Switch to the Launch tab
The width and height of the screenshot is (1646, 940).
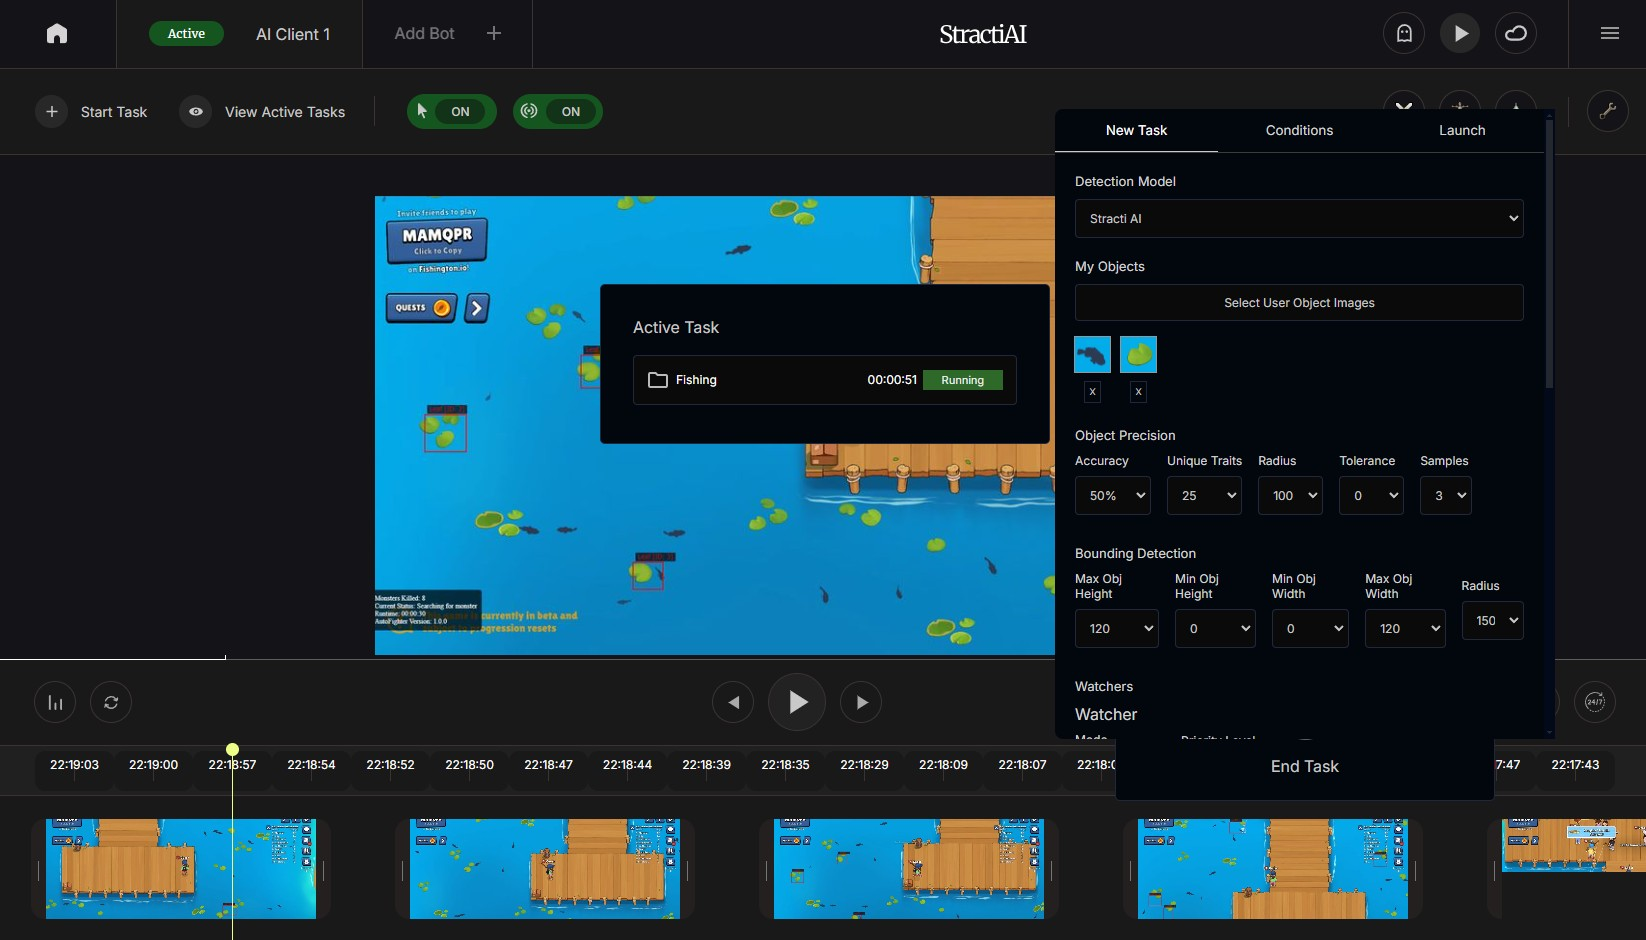(1462, 130)
